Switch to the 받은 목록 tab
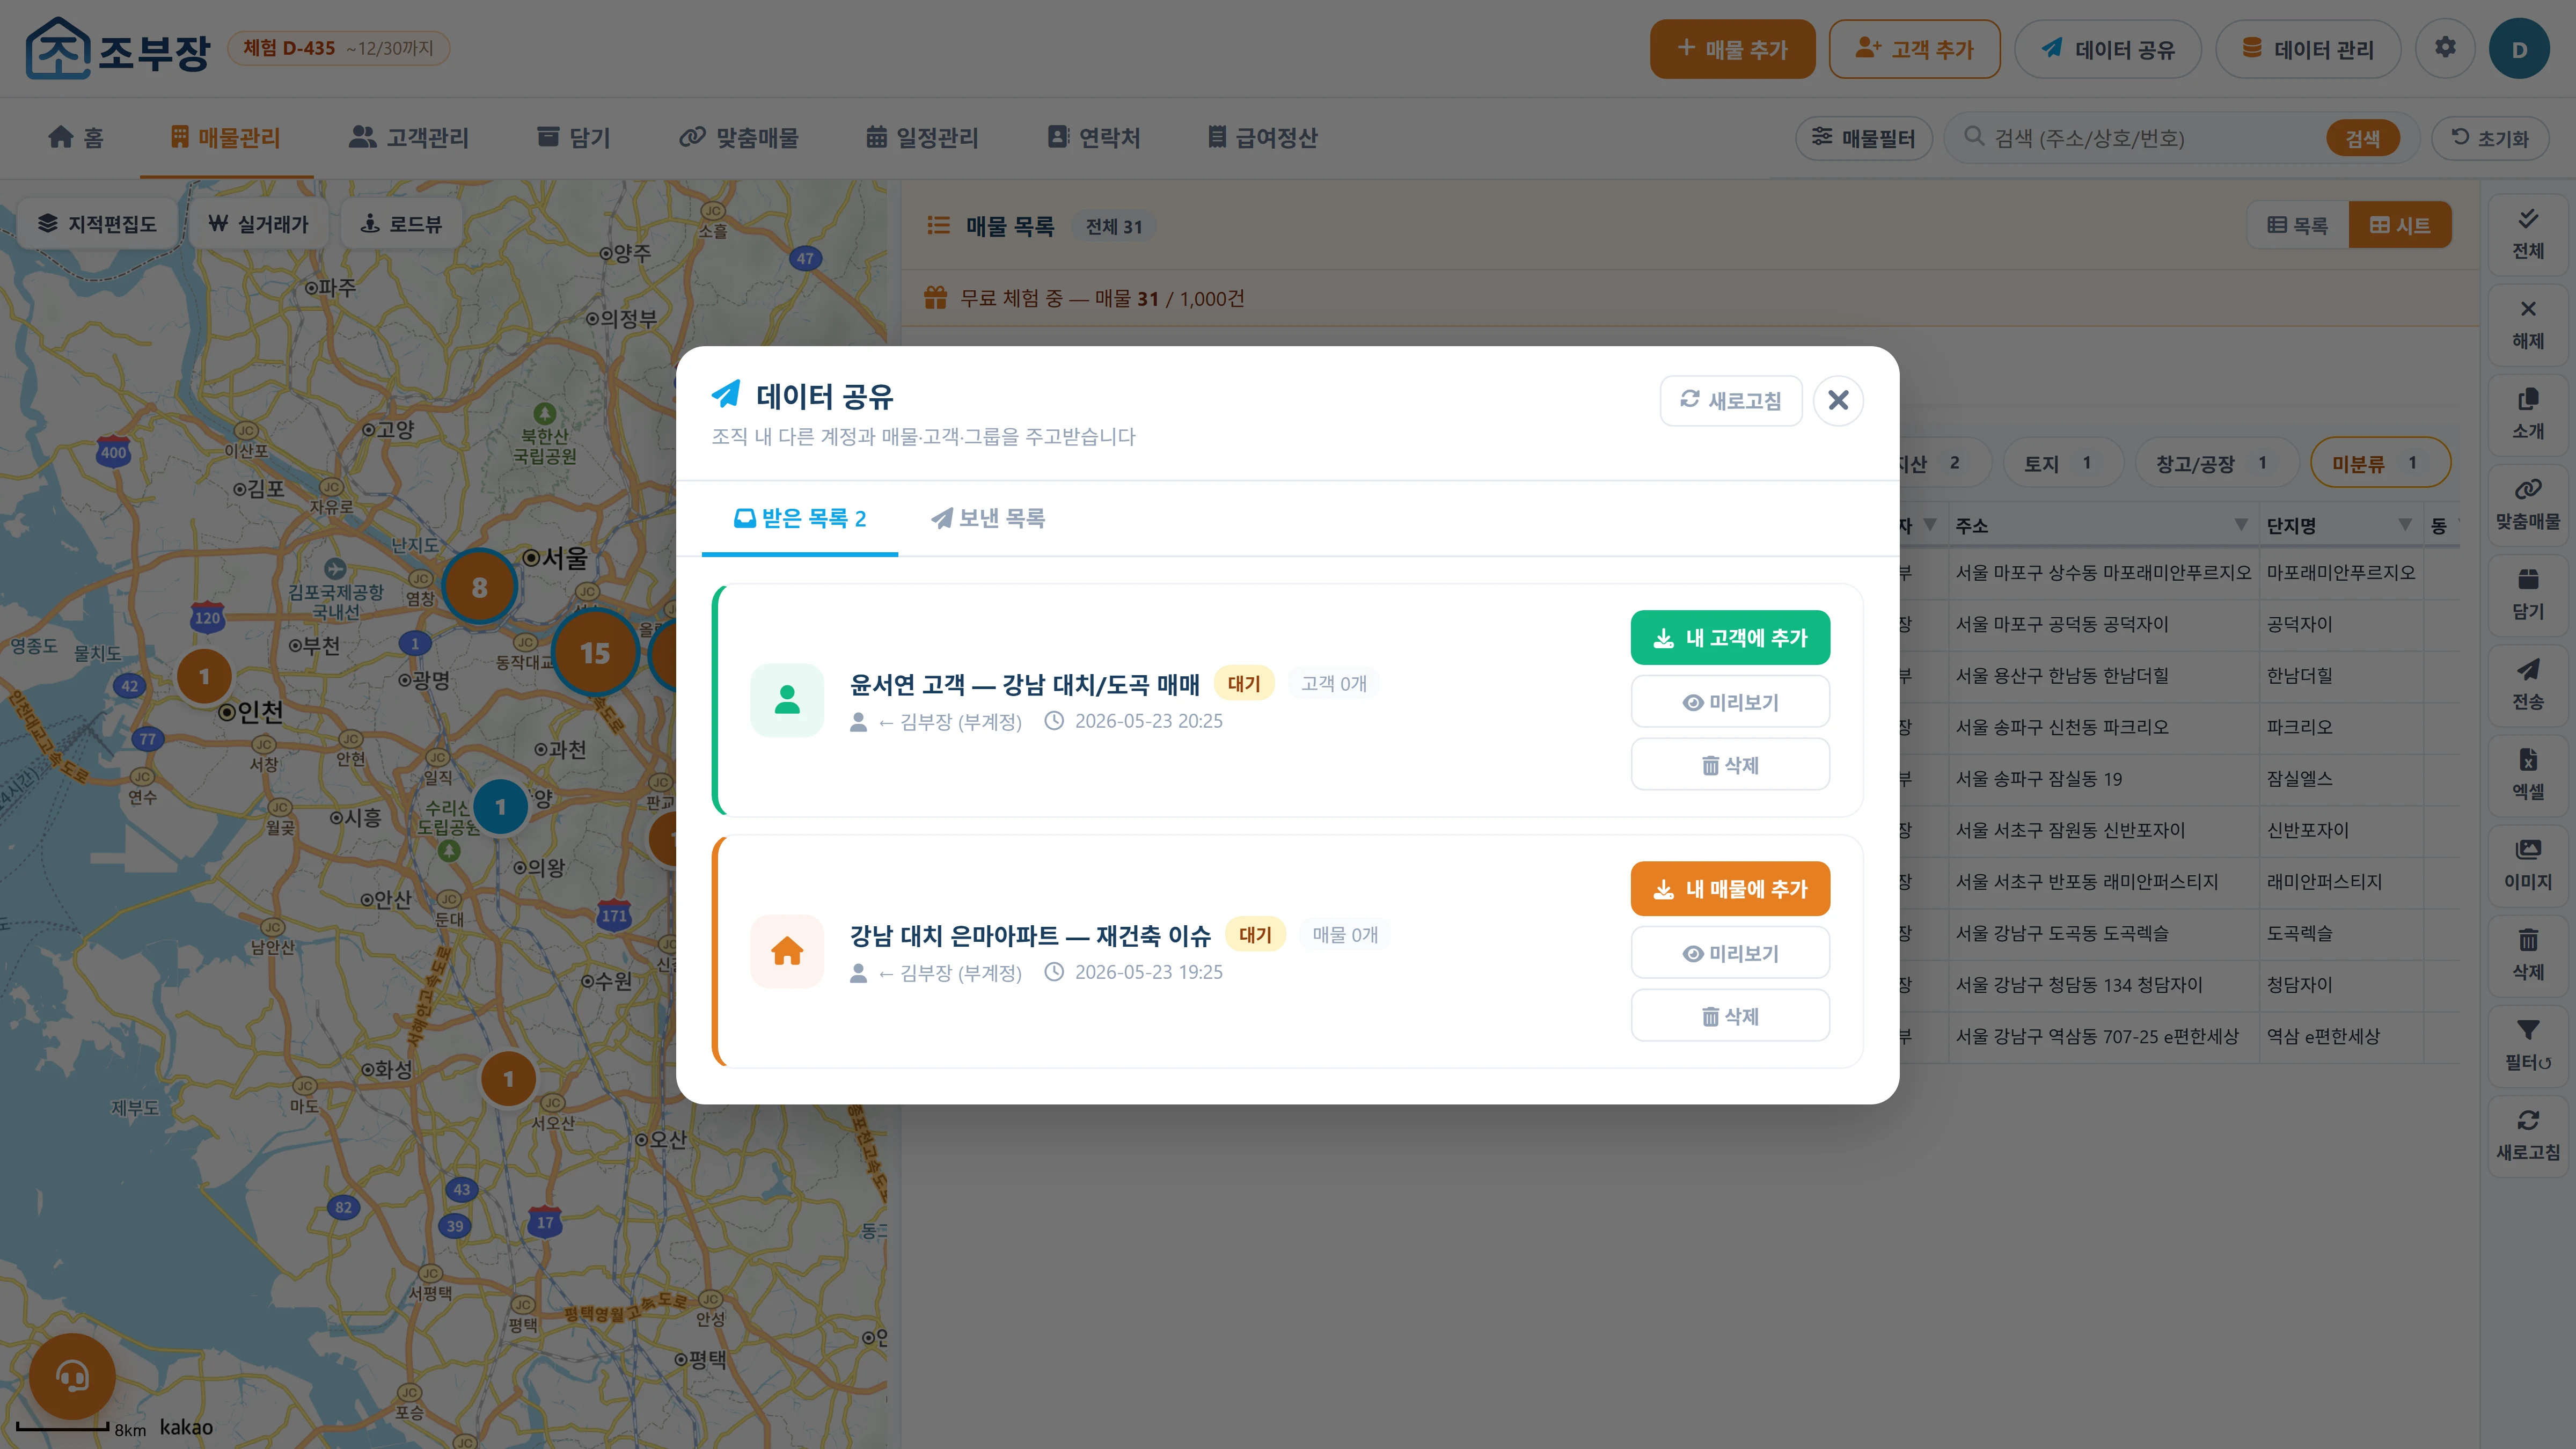This screenshot has height=1449, width=2576. [x=800, y=518]
